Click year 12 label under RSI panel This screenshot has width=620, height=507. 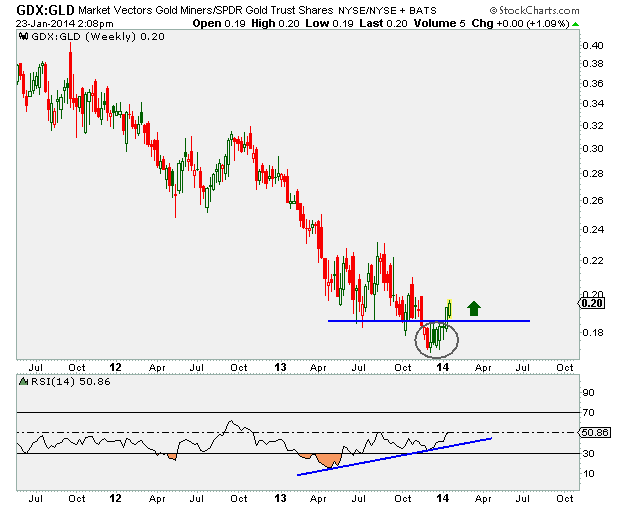click(x=115, y=498)
